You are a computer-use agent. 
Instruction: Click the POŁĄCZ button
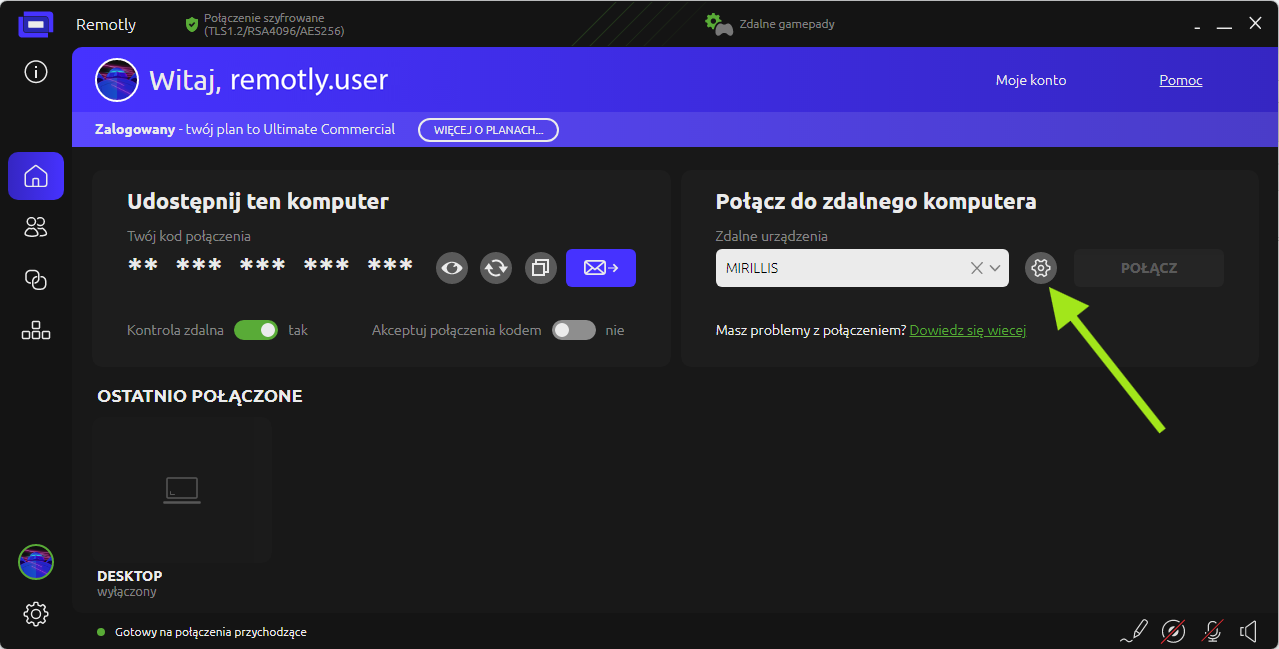[x=1149, y=268]
